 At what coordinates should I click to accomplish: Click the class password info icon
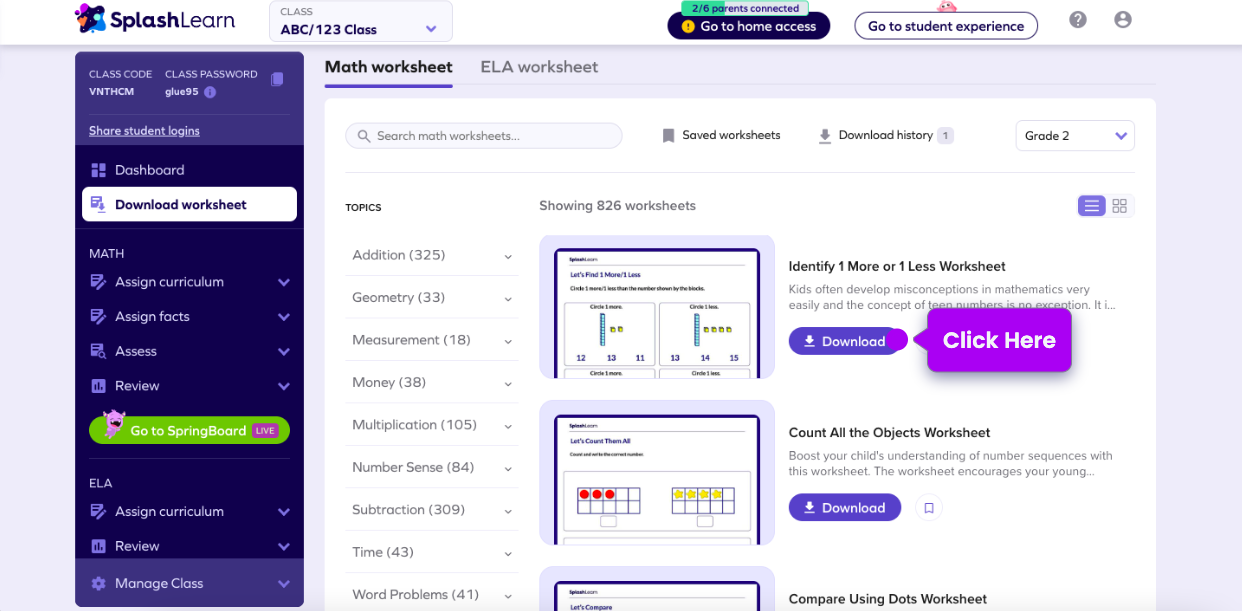pos(210,92)
